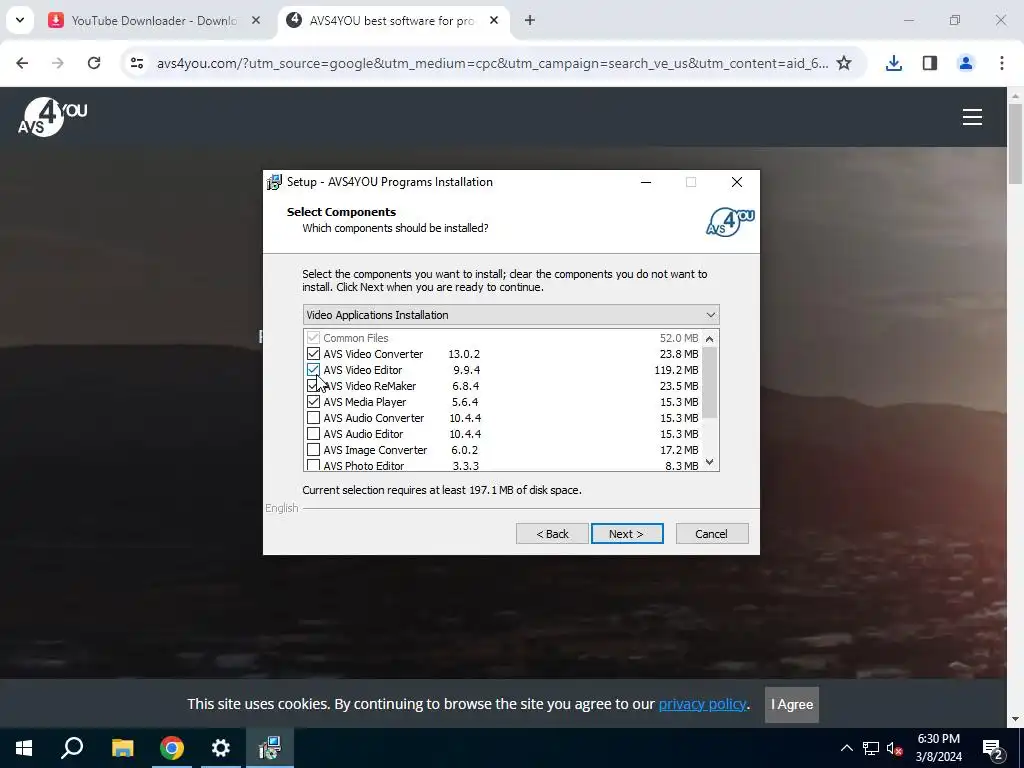The width and height of the screenshot is (1024, 768).
Task: Open Settings from the taskbar
Action: pyautogui.click(x=221, y=748)
